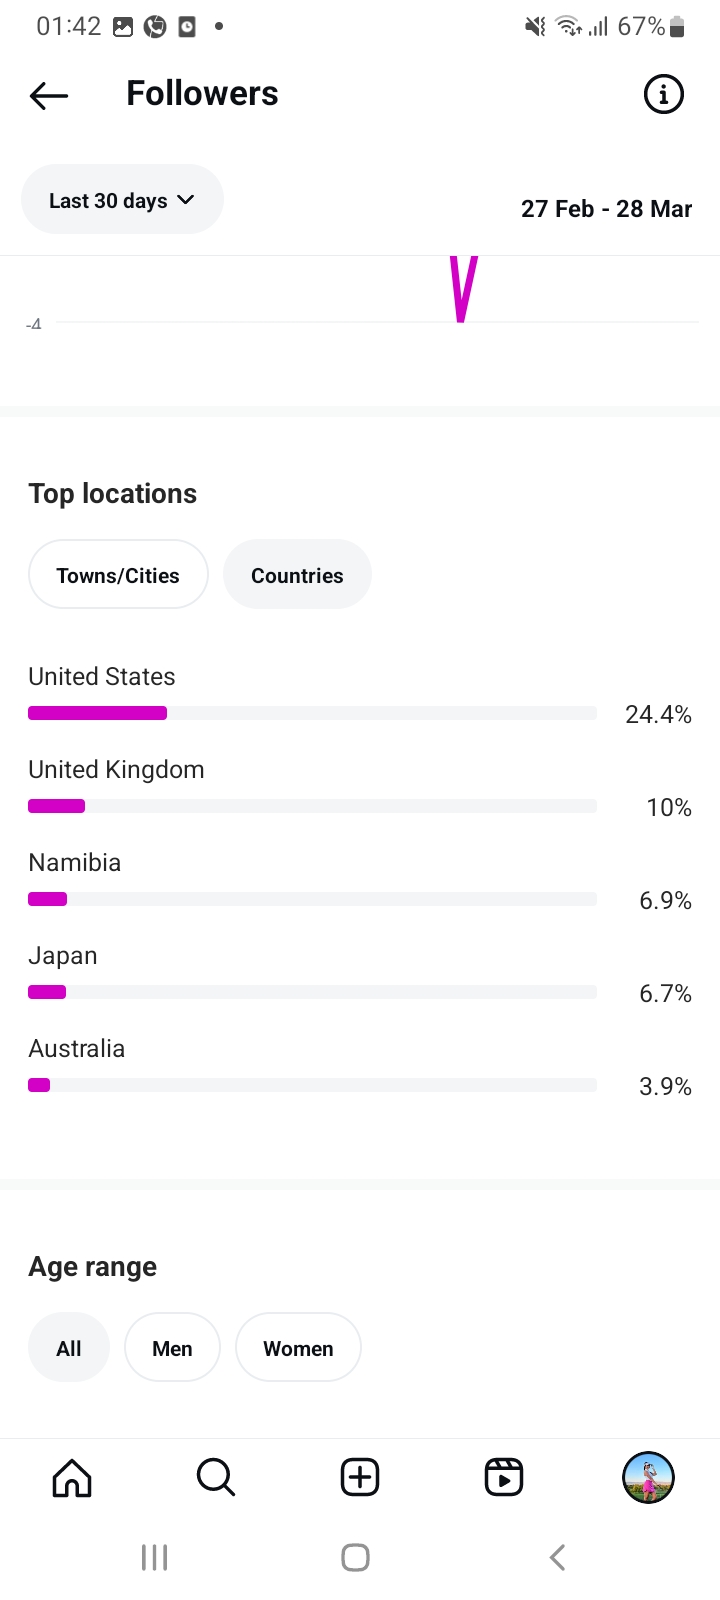Open the info icon for Followers
The image size is (720, 1600).
click(x=662, y=95)
